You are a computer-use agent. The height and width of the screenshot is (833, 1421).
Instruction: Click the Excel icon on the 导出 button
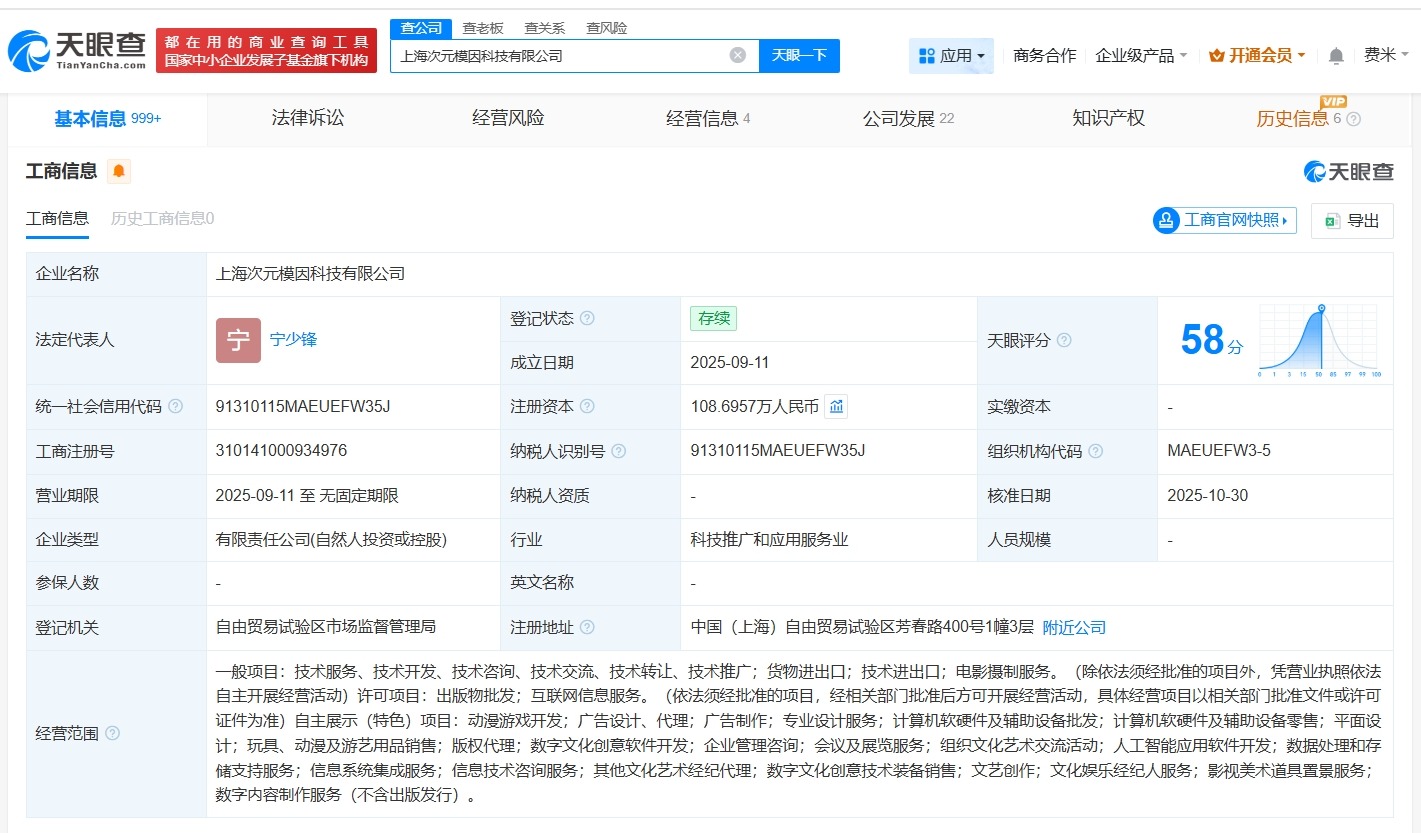click(1331, 220)
